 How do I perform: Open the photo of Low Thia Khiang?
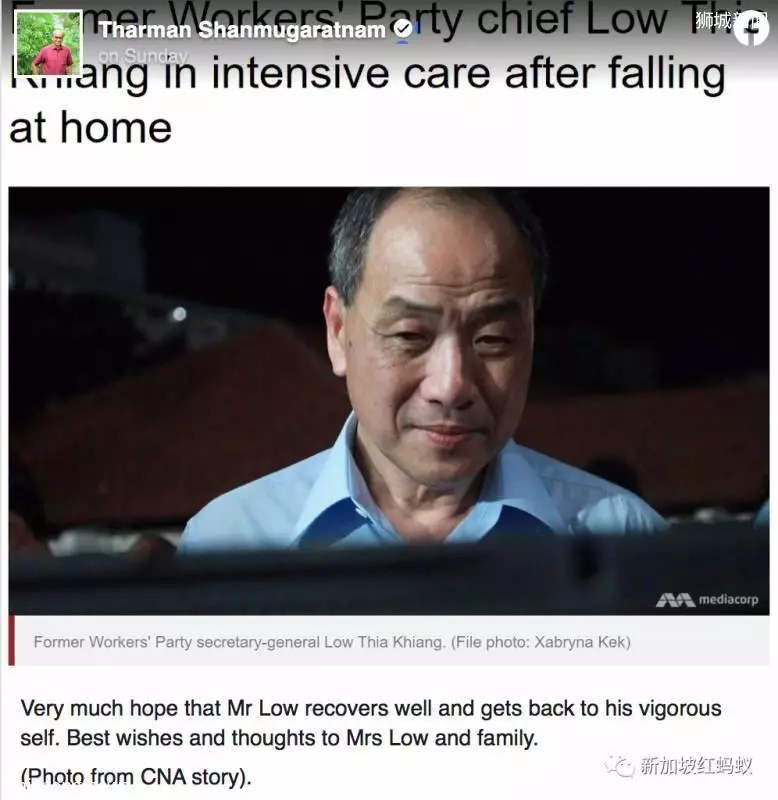tap(389, 401)
